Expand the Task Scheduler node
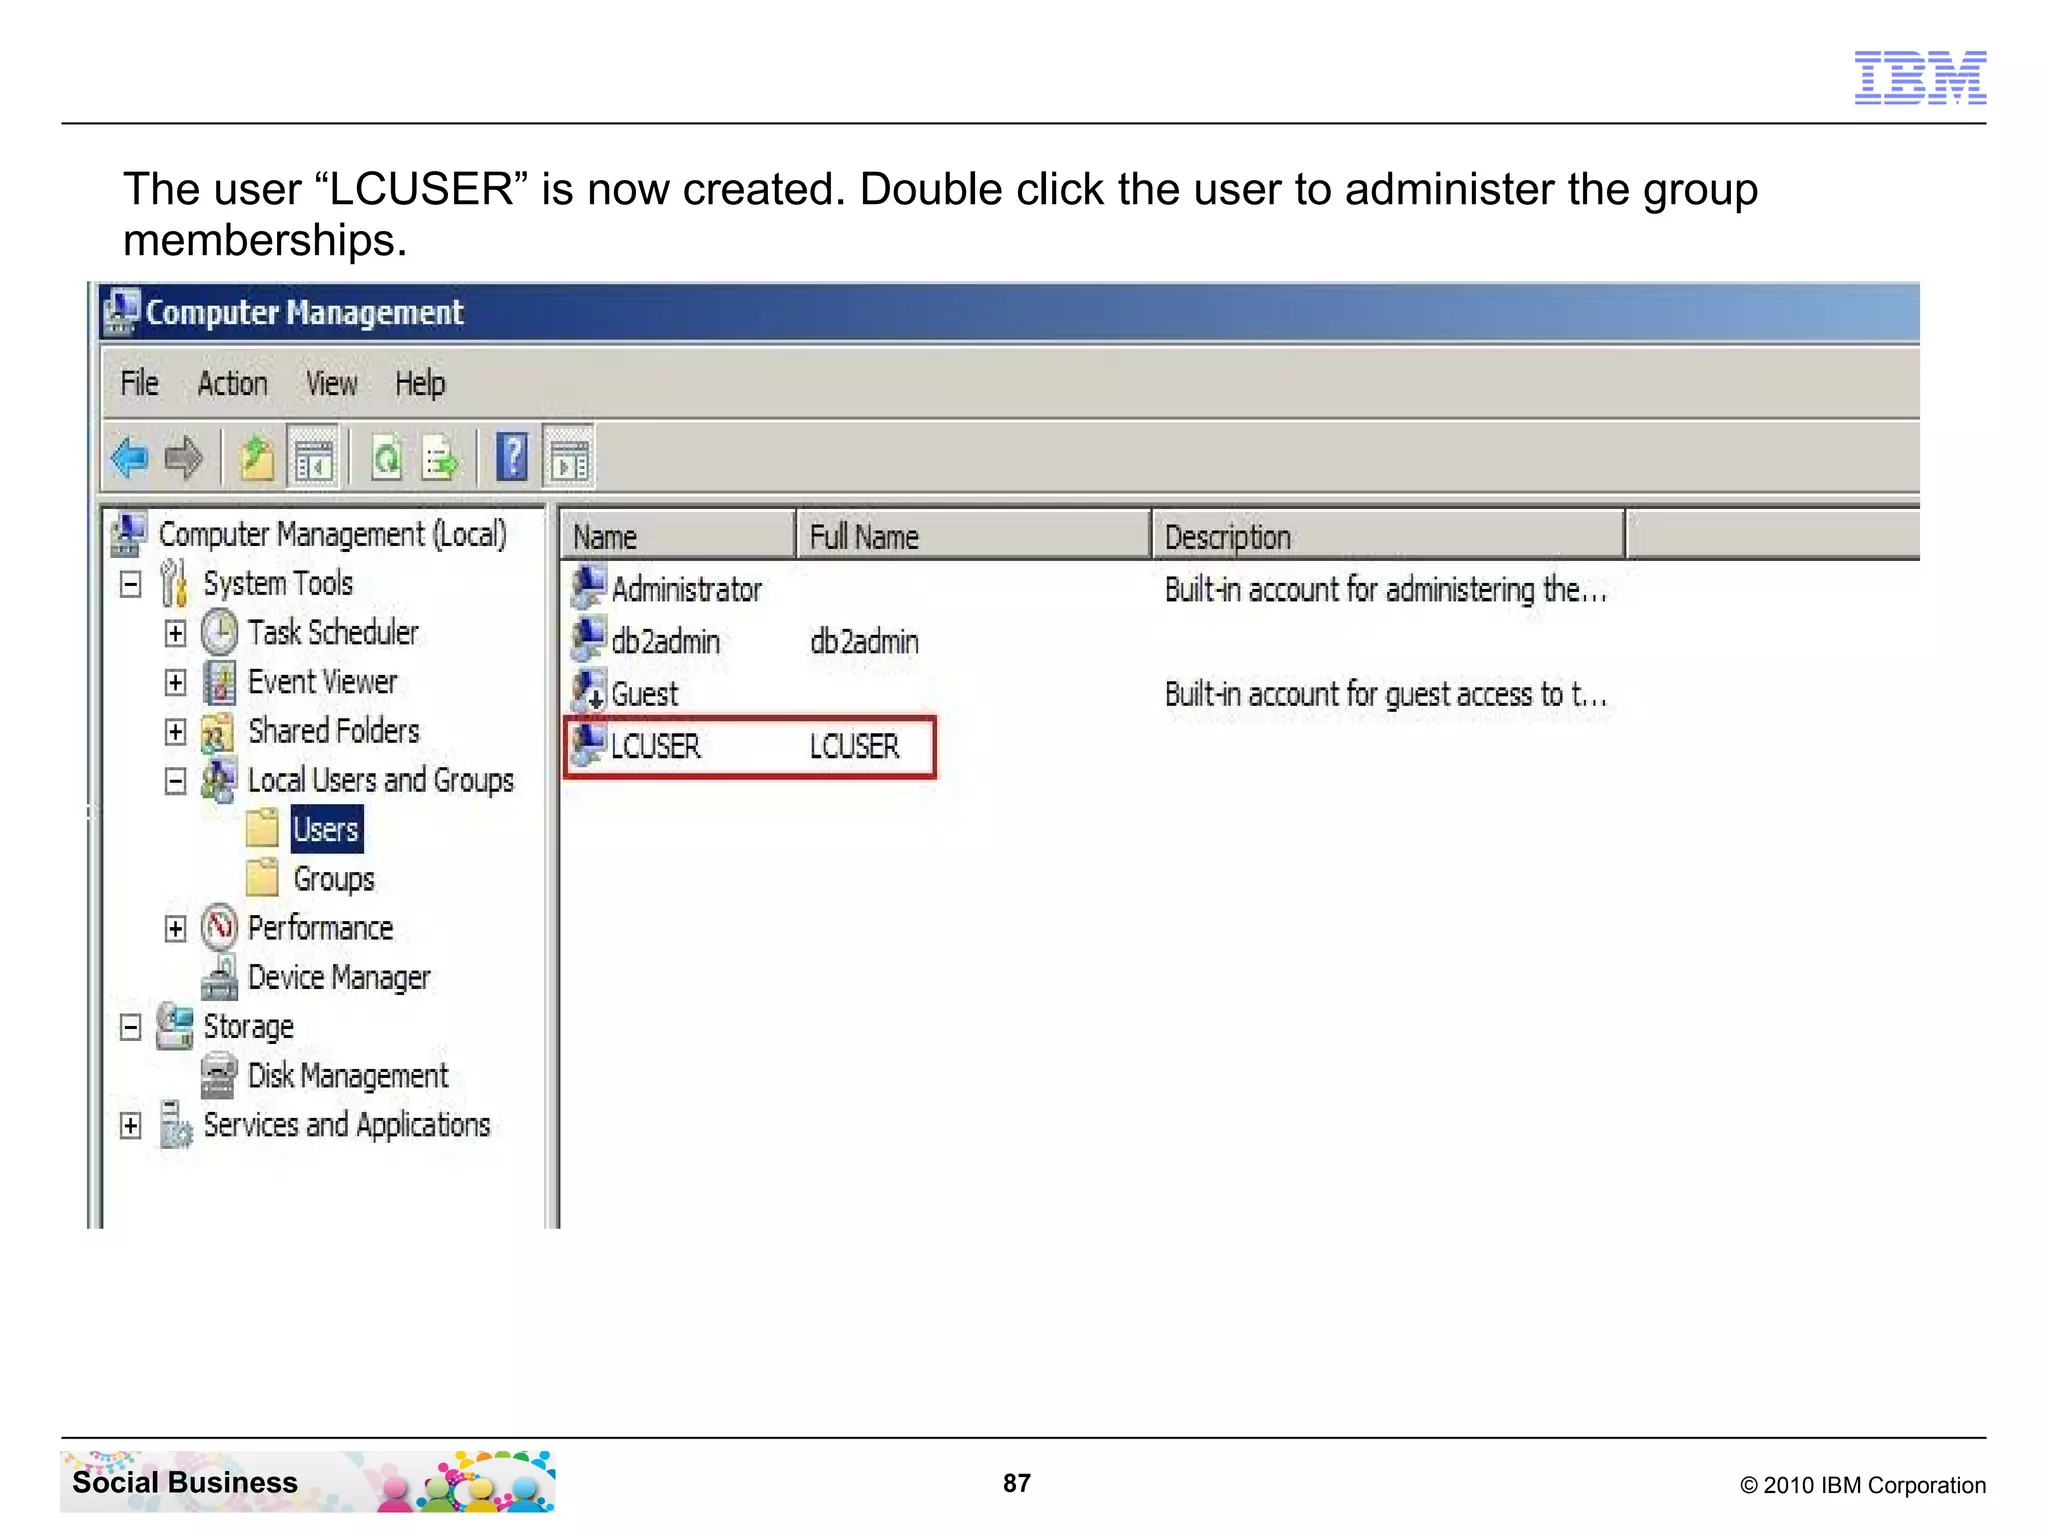Viewport: 2048px width, 1536px height. (175, 633)
